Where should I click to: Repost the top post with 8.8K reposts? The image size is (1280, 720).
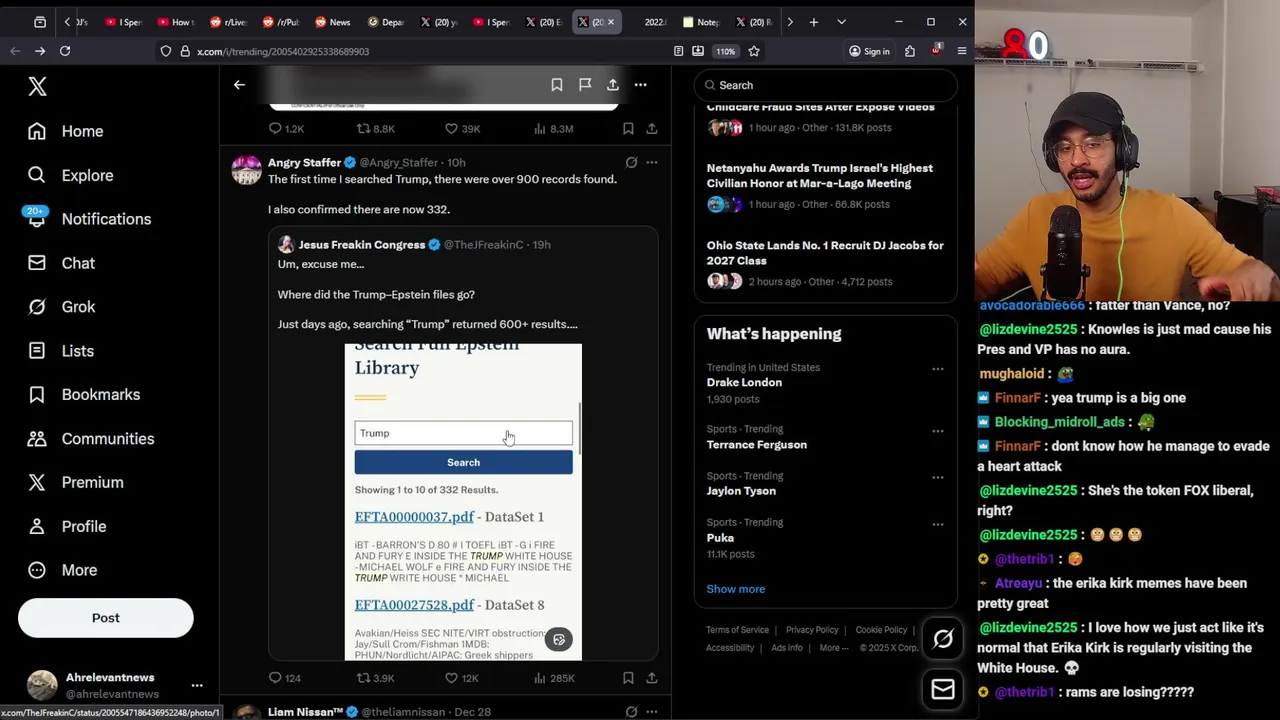point(376,128)
